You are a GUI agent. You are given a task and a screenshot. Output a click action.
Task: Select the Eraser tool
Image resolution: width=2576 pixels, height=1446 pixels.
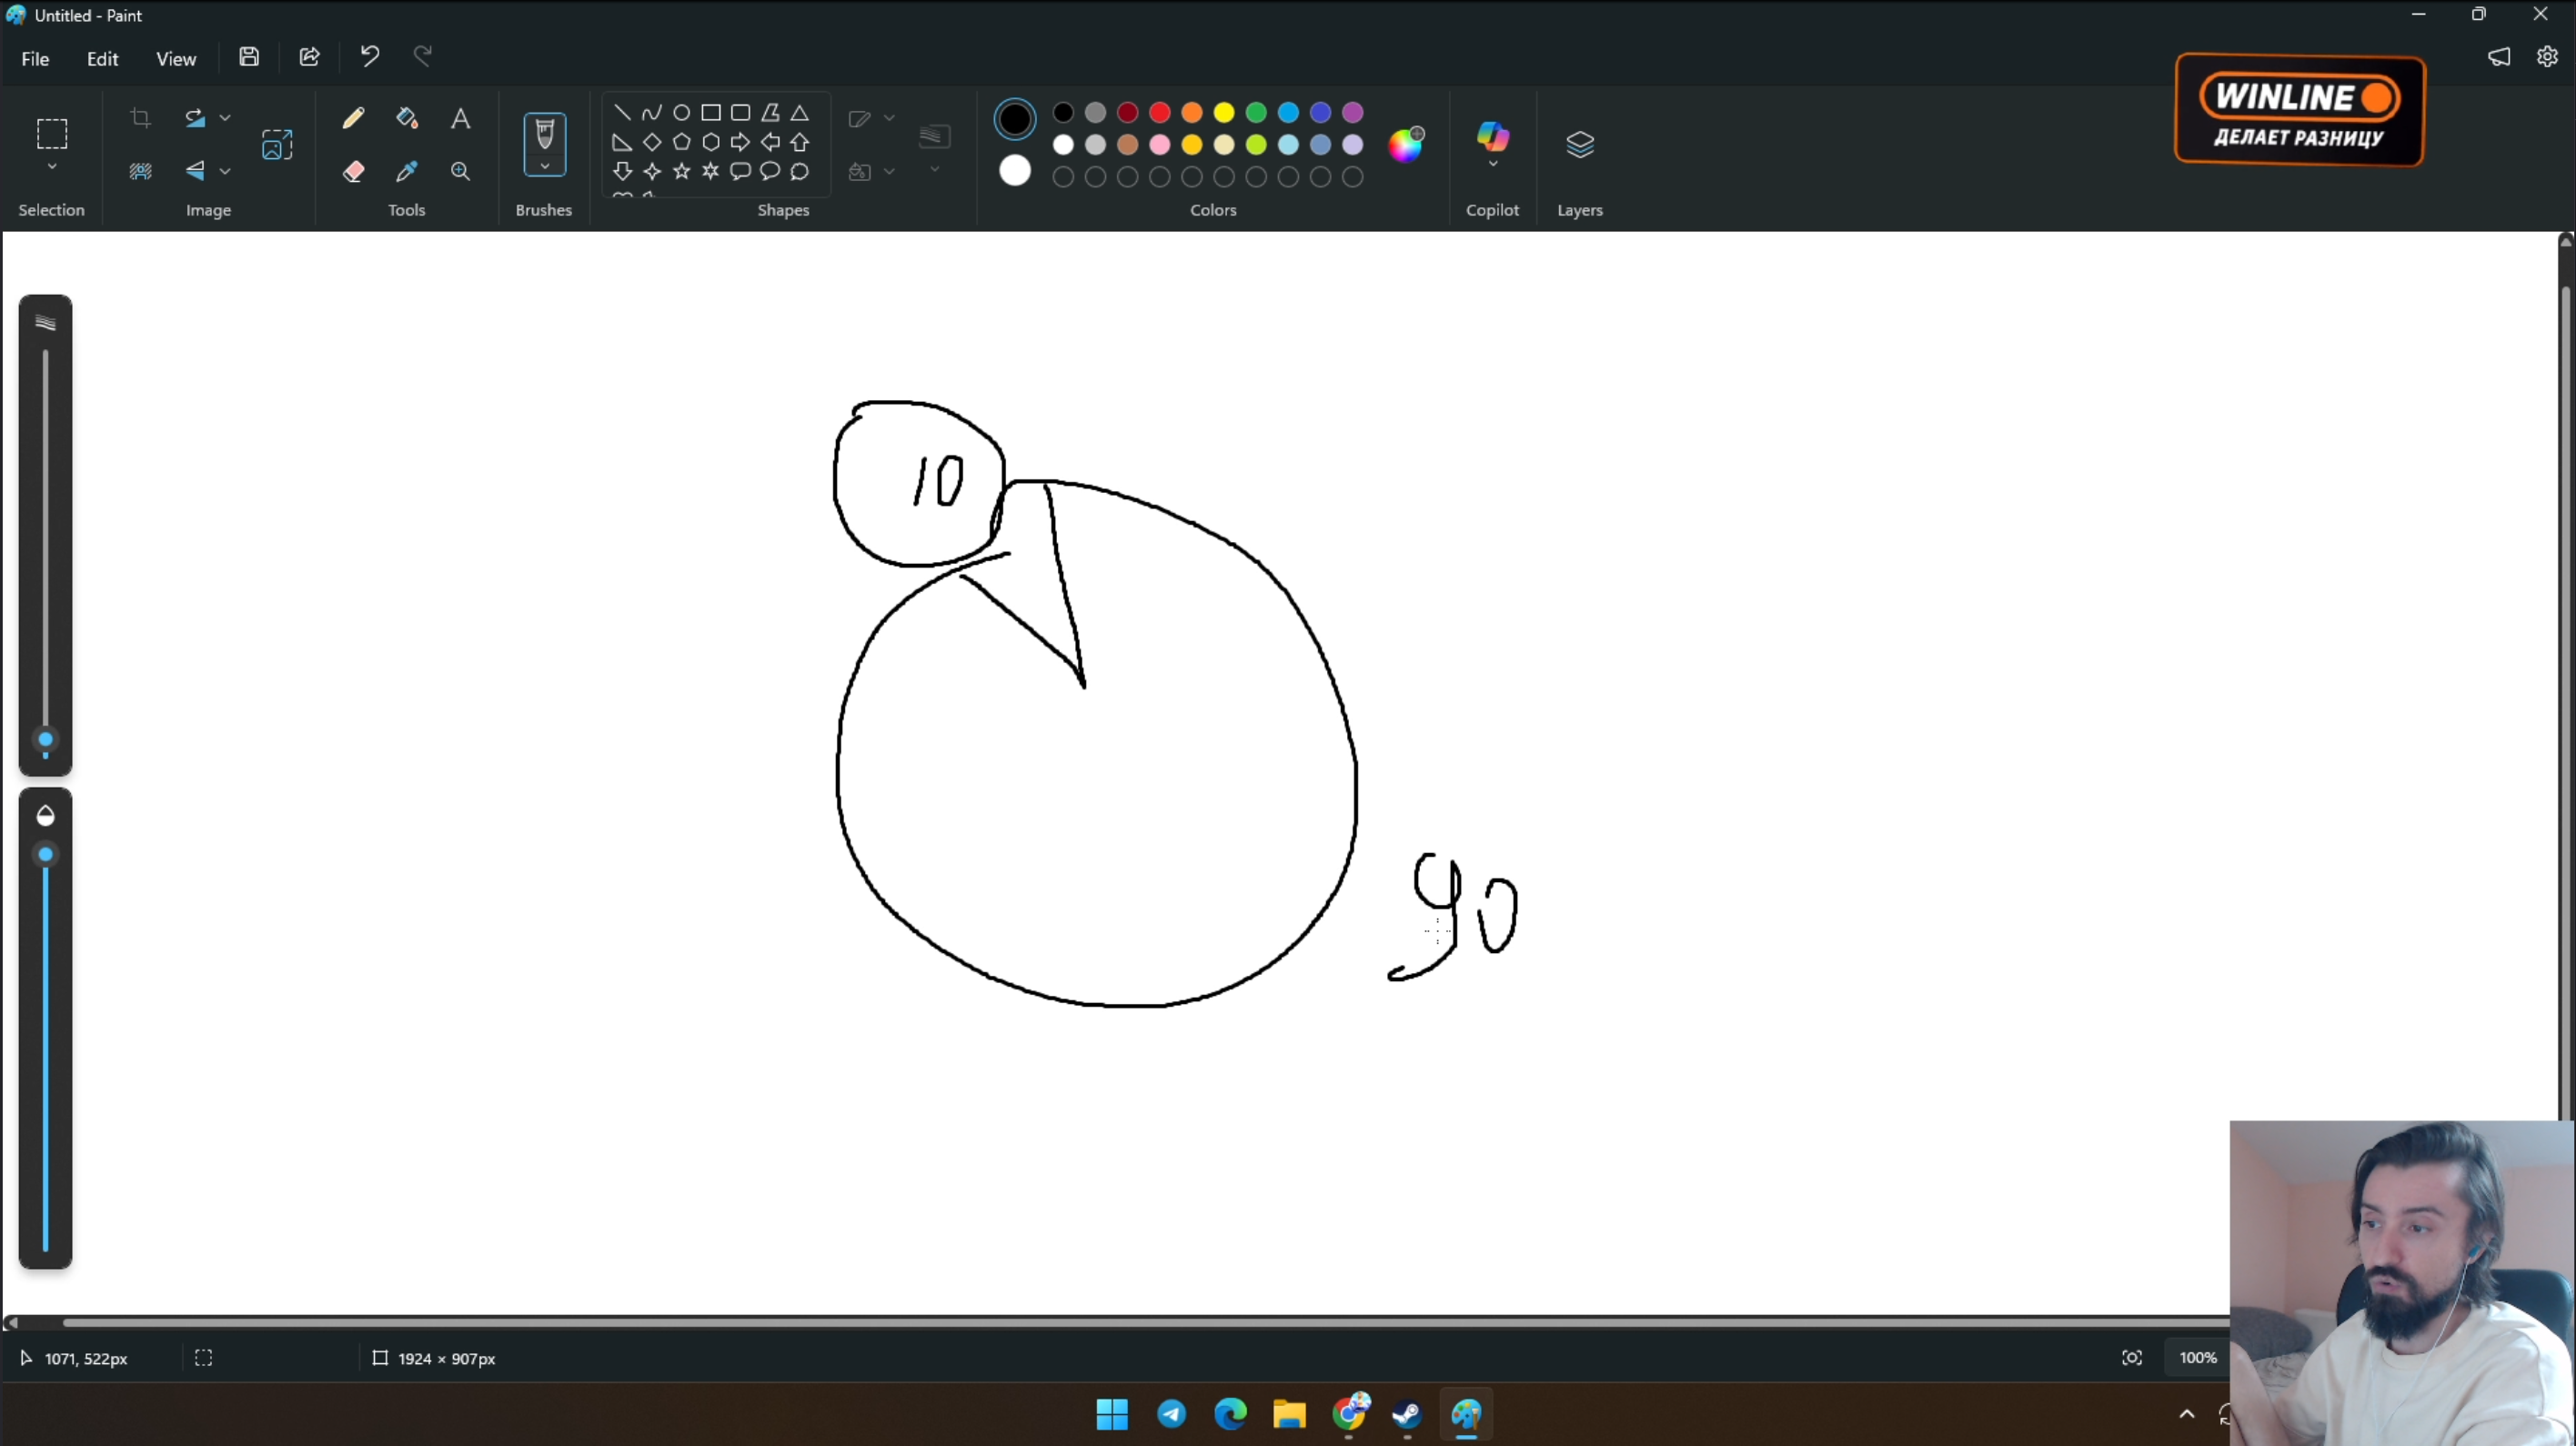353,171
